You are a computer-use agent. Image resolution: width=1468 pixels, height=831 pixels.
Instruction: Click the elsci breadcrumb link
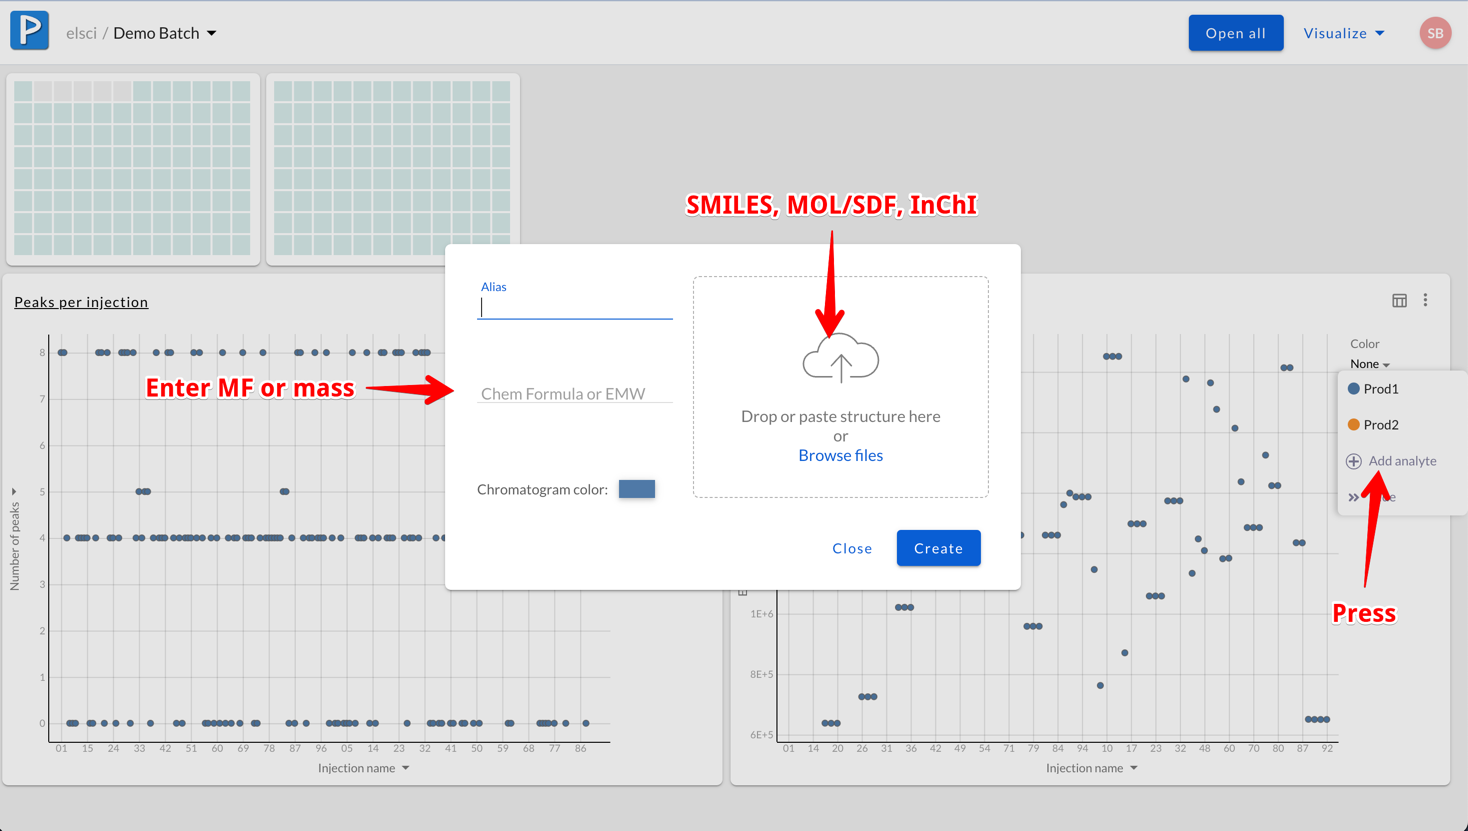click(x=81, y=33)
